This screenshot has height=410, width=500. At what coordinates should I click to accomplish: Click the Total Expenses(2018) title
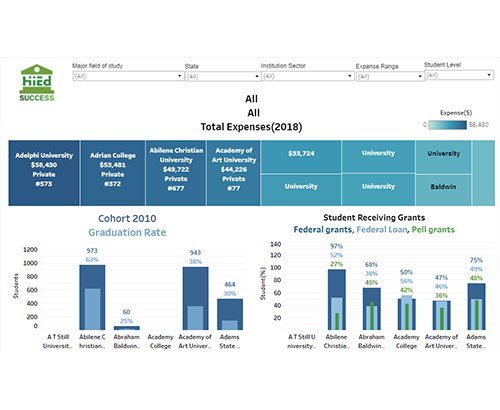pyautogui.click(x=251, y=127)
